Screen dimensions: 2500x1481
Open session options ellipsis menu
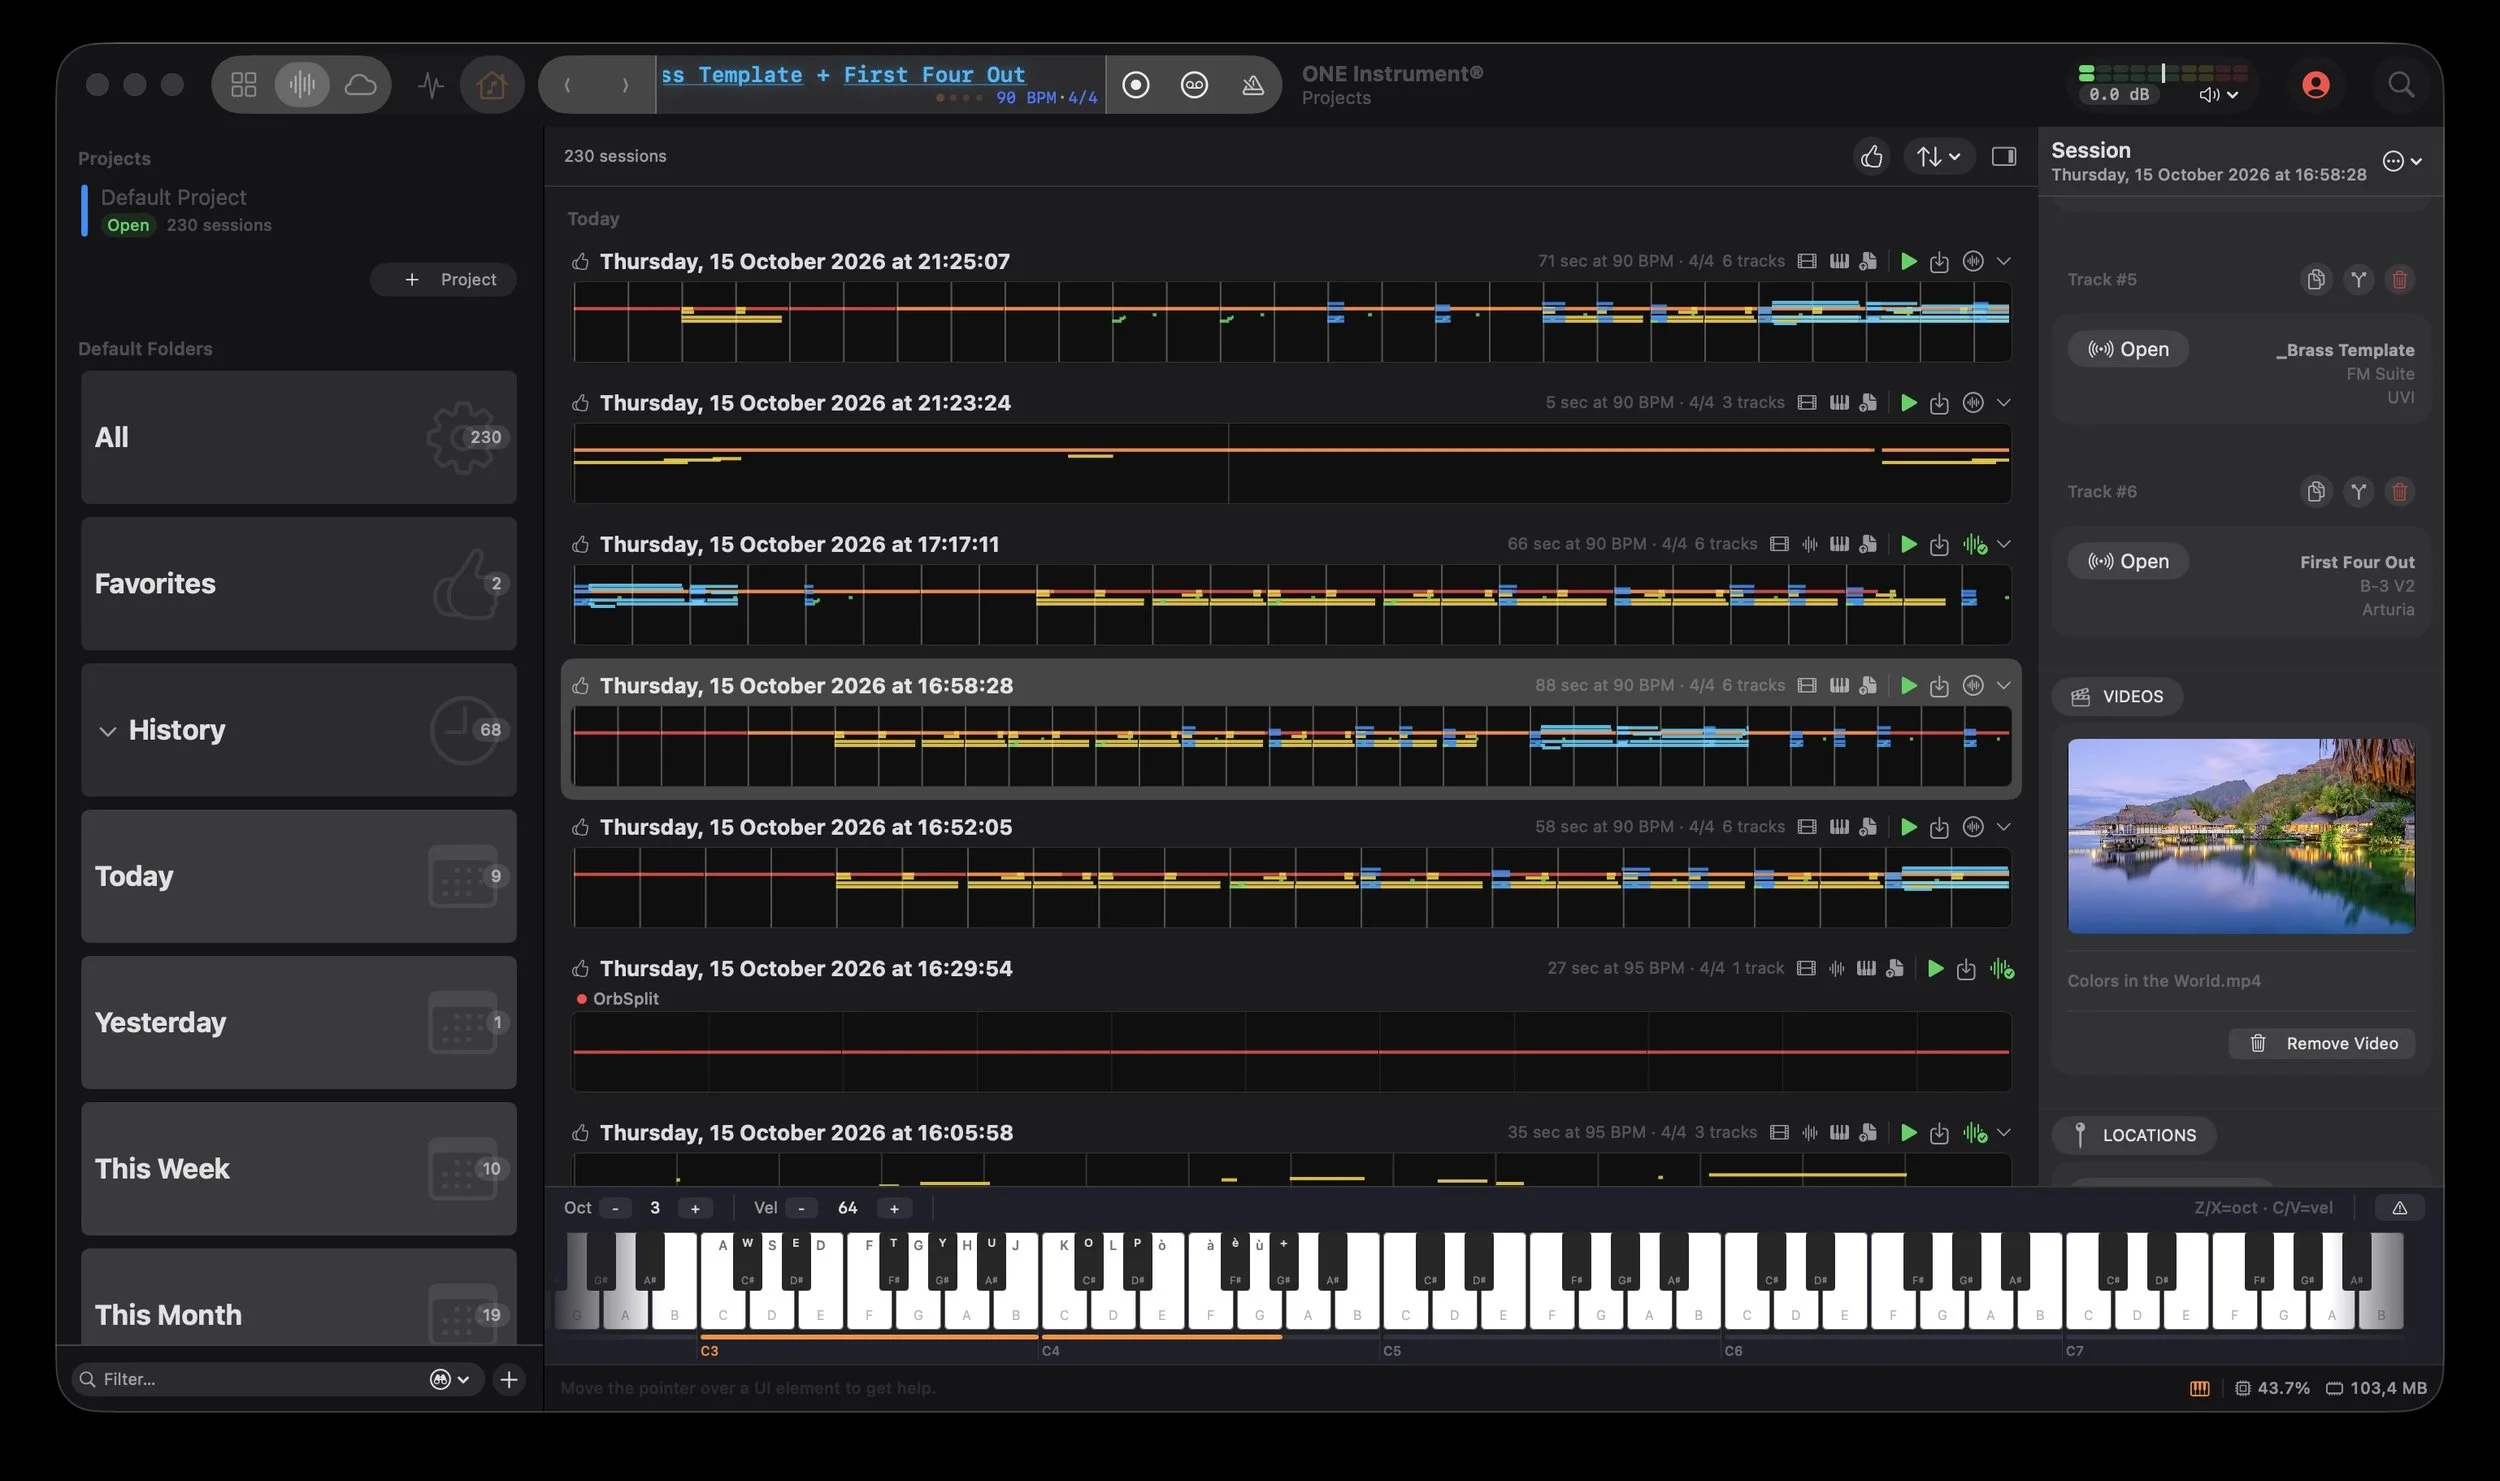tap(2401, 161)
